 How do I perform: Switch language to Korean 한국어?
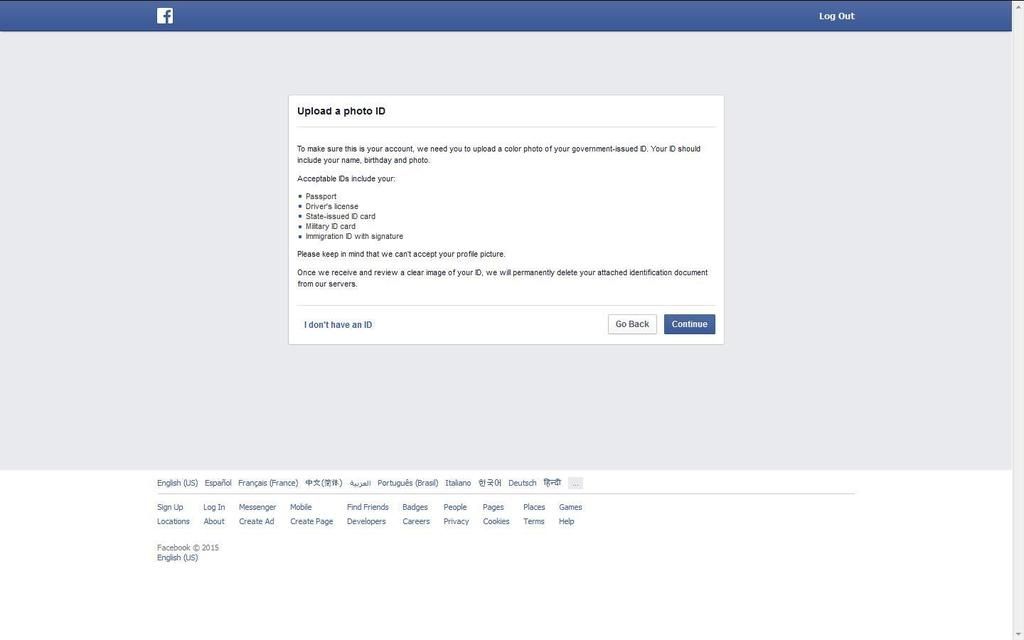coord(490,483)
